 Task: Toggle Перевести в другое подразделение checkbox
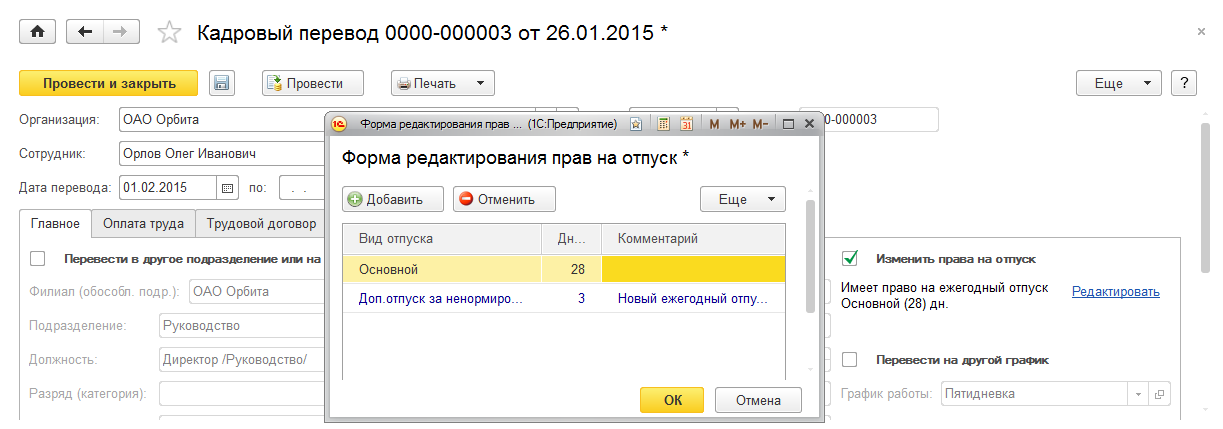[x=38, y=258]
